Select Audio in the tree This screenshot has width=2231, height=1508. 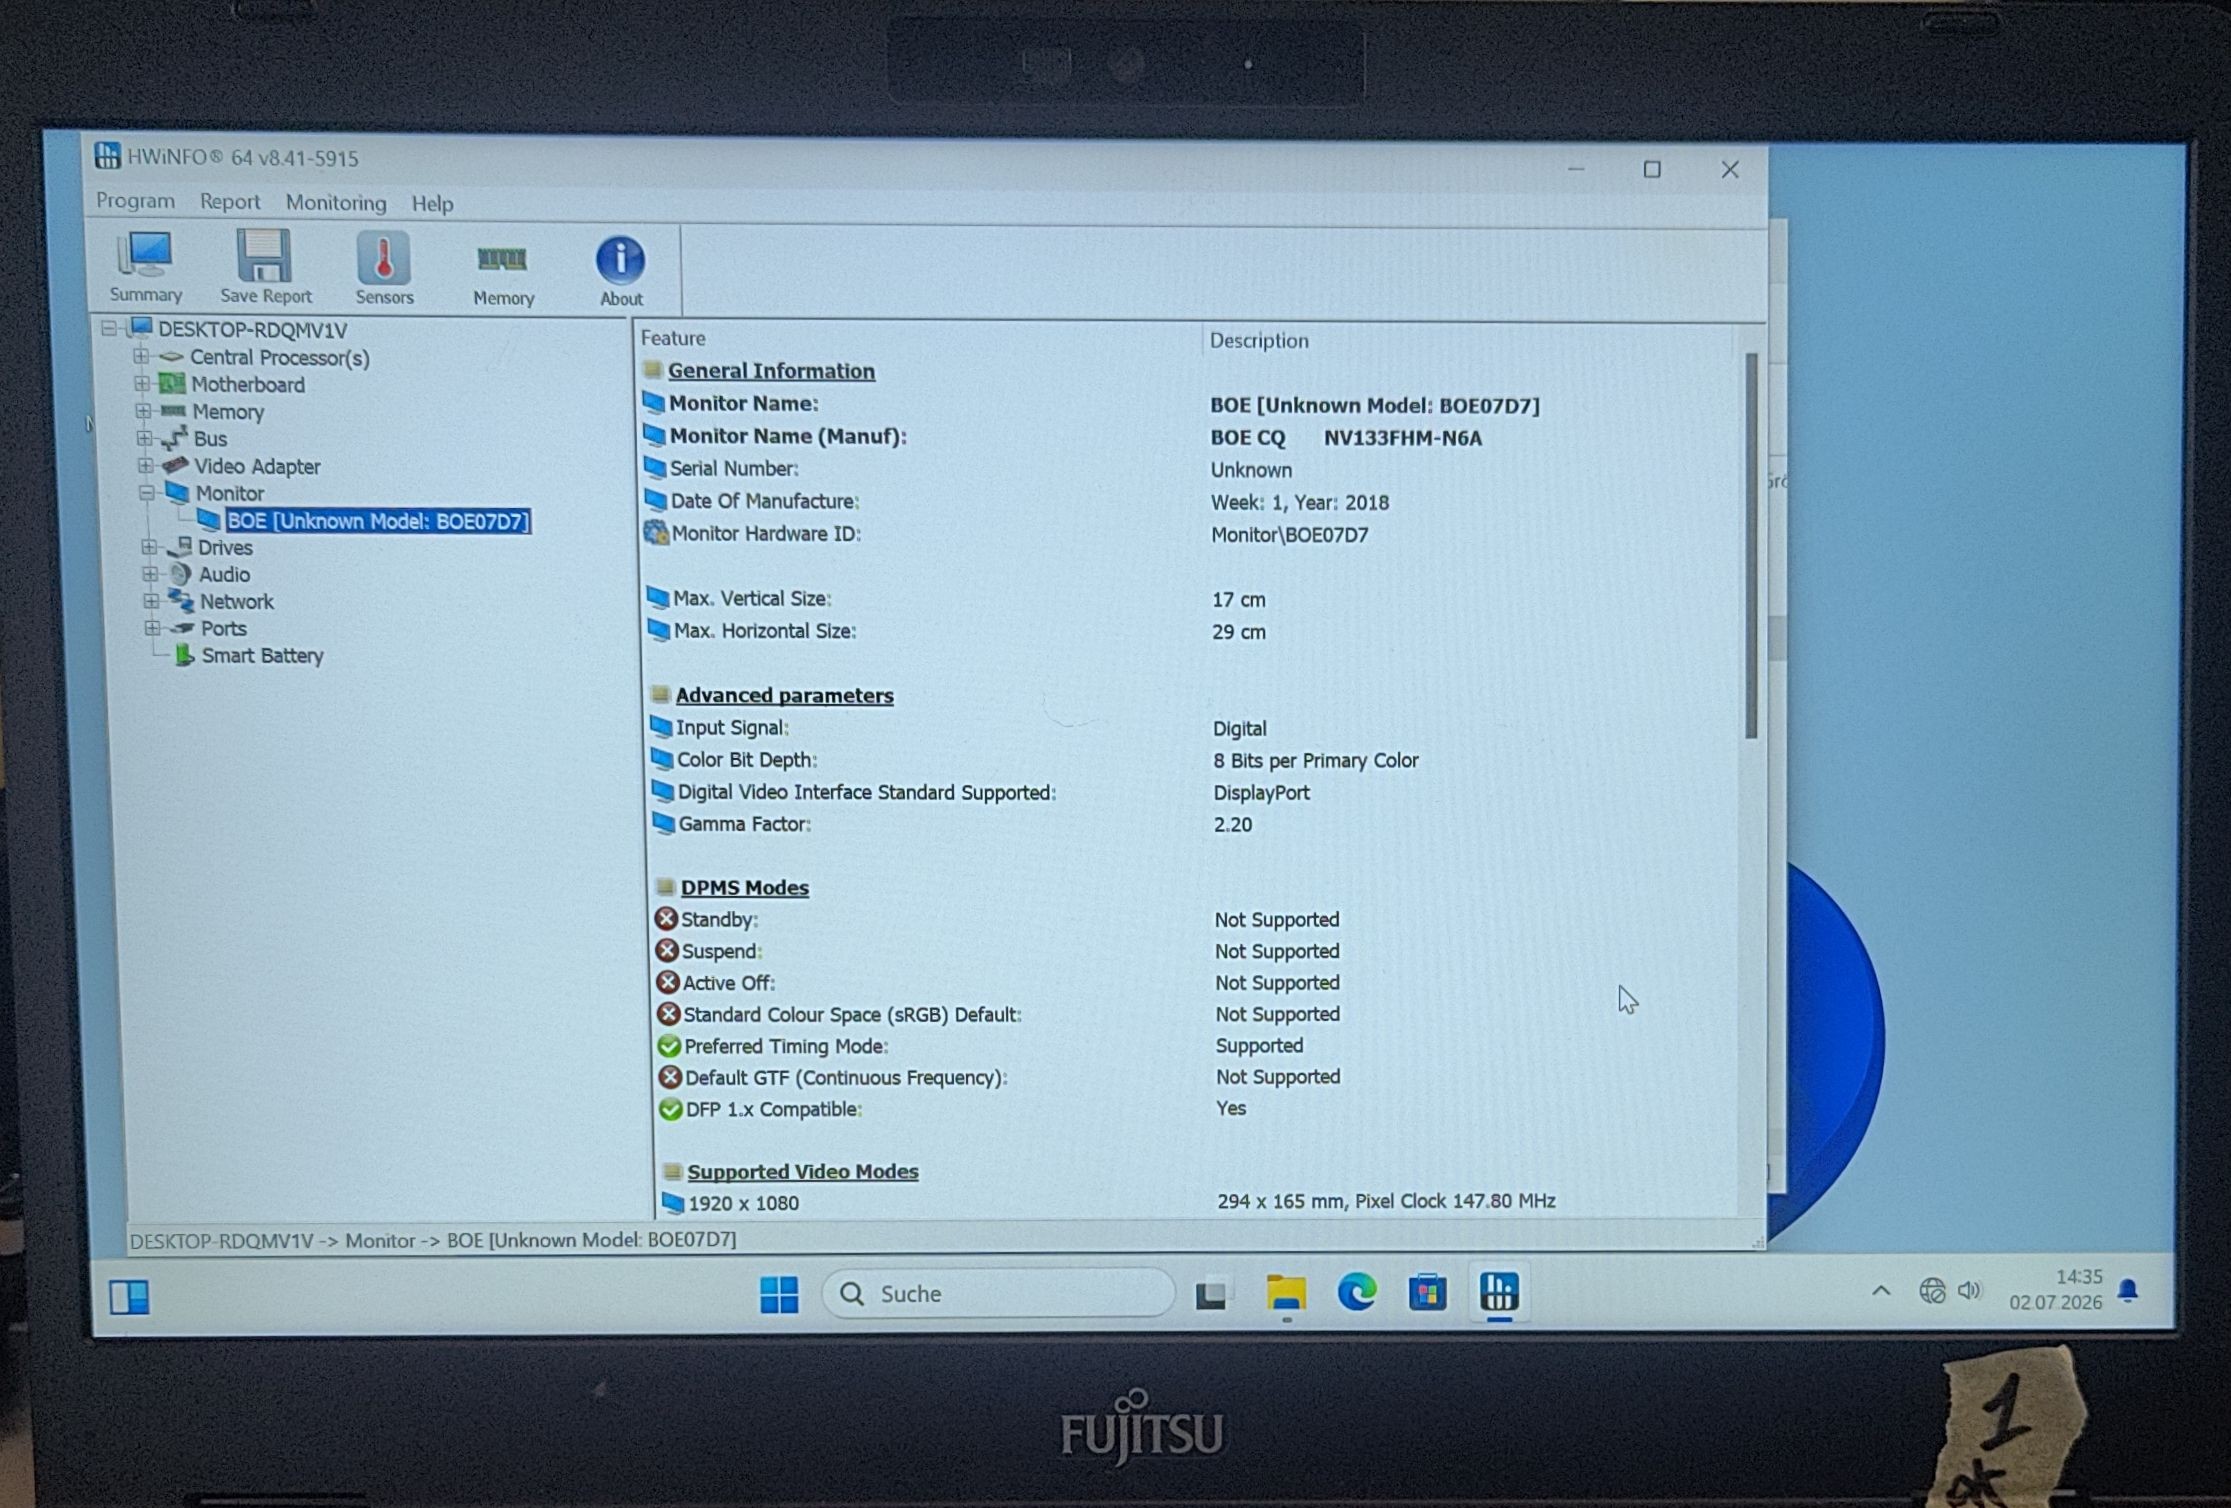(x=224, y=574)
